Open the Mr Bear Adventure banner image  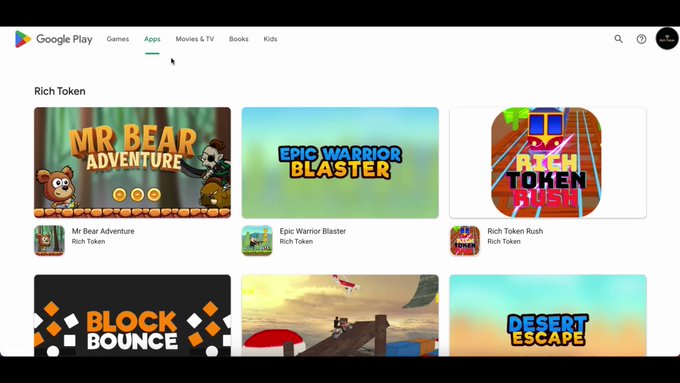click(x=132, y=163)
